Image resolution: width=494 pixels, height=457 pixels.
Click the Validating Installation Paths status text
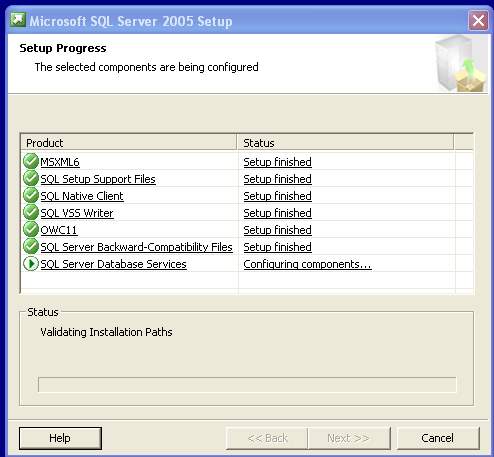[x=106, y=332]
